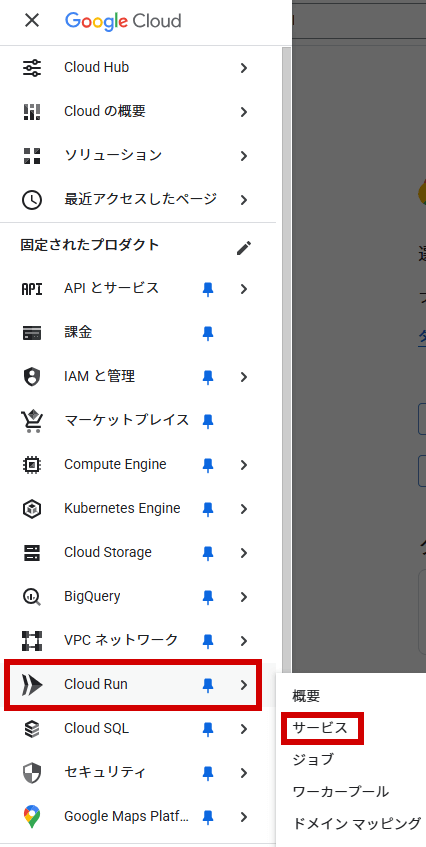Unpin IAM と管理 pin icon
Screen dimensions: 426x847
pos(208,377)
